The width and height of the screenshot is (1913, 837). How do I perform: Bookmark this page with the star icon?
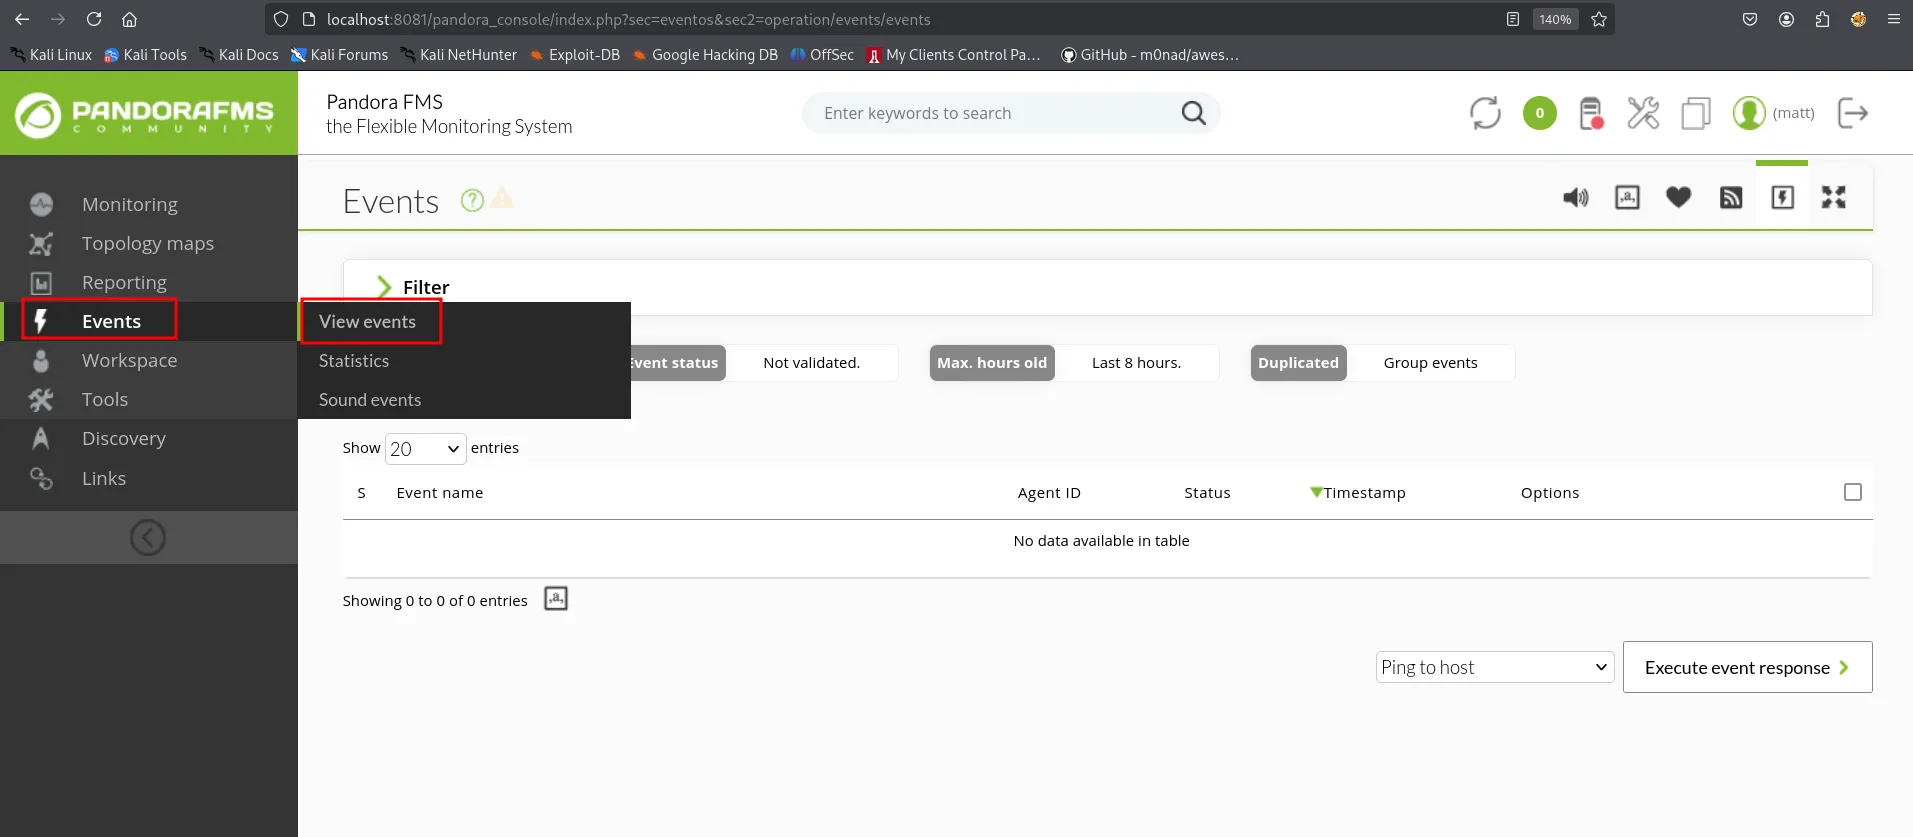1599,19
